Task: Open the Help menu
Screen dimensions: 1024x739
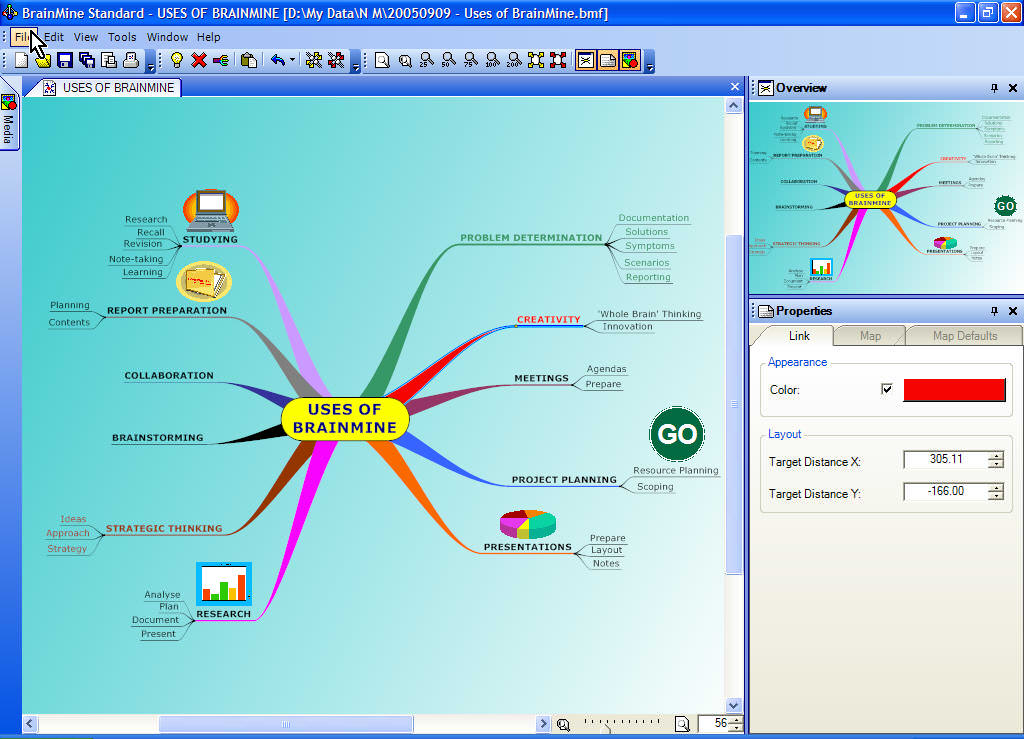Action: (208, 37)
